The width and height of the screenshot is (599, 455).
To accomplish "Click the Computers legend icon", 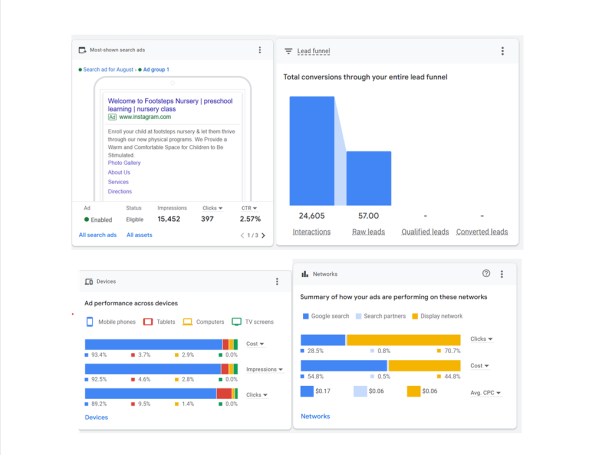I will point(188,322).
